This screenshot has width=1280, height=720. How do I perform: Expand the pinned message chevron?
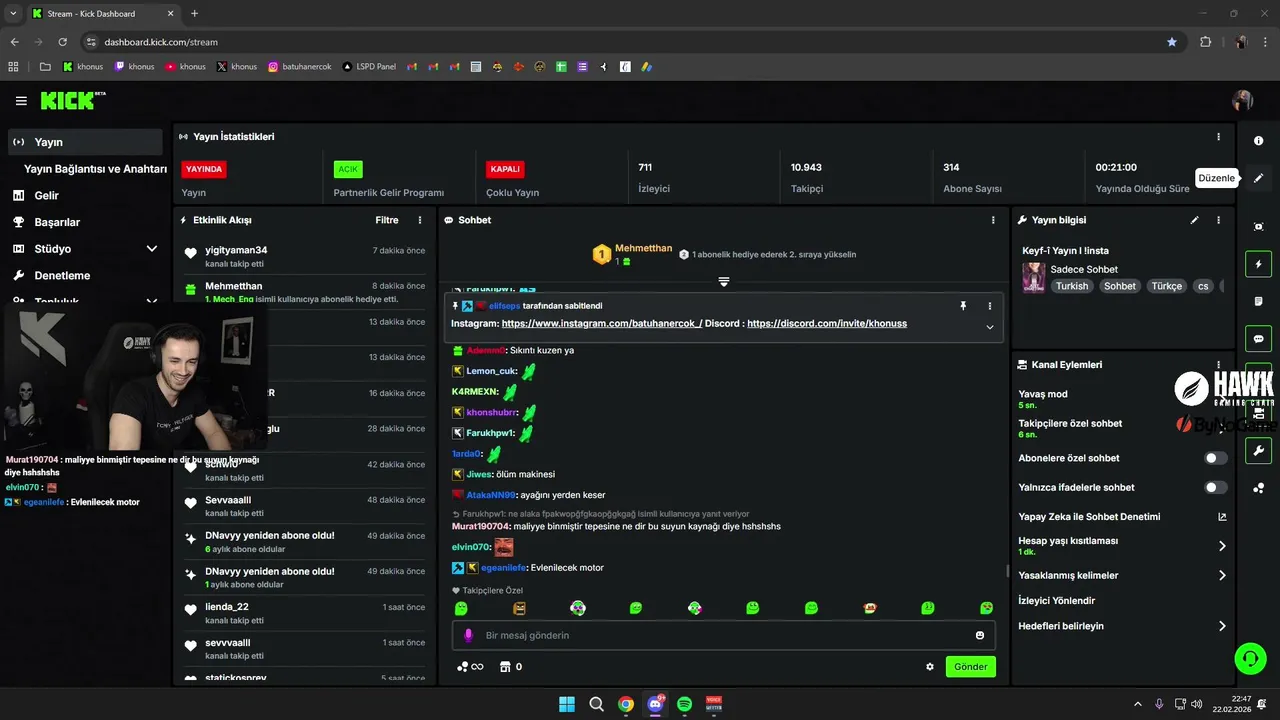pos(990,327)
